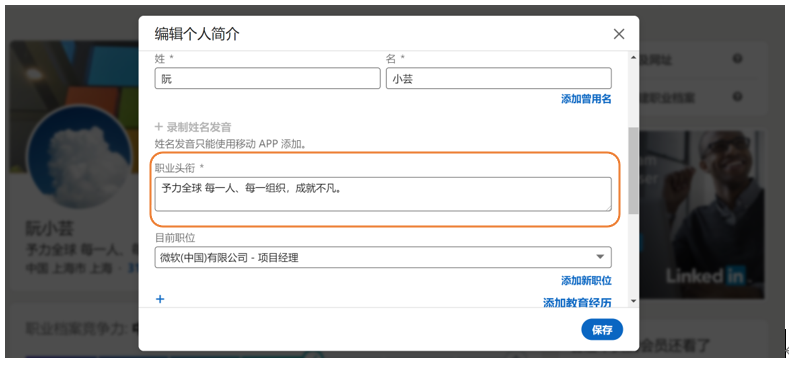
Task: Click the 录制姓名发音 plus option
Action: click(x=193, y=127)
